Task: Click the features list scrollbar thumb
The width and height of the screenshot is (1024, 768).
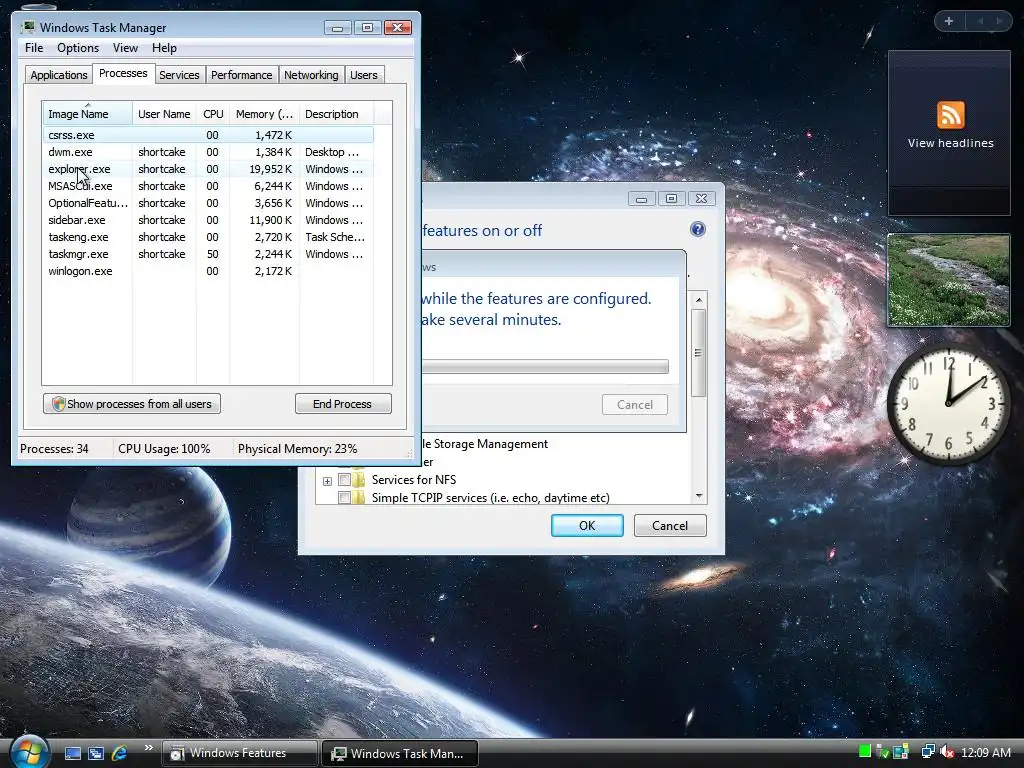Action: pyautogui.click(x=698, y=353)
